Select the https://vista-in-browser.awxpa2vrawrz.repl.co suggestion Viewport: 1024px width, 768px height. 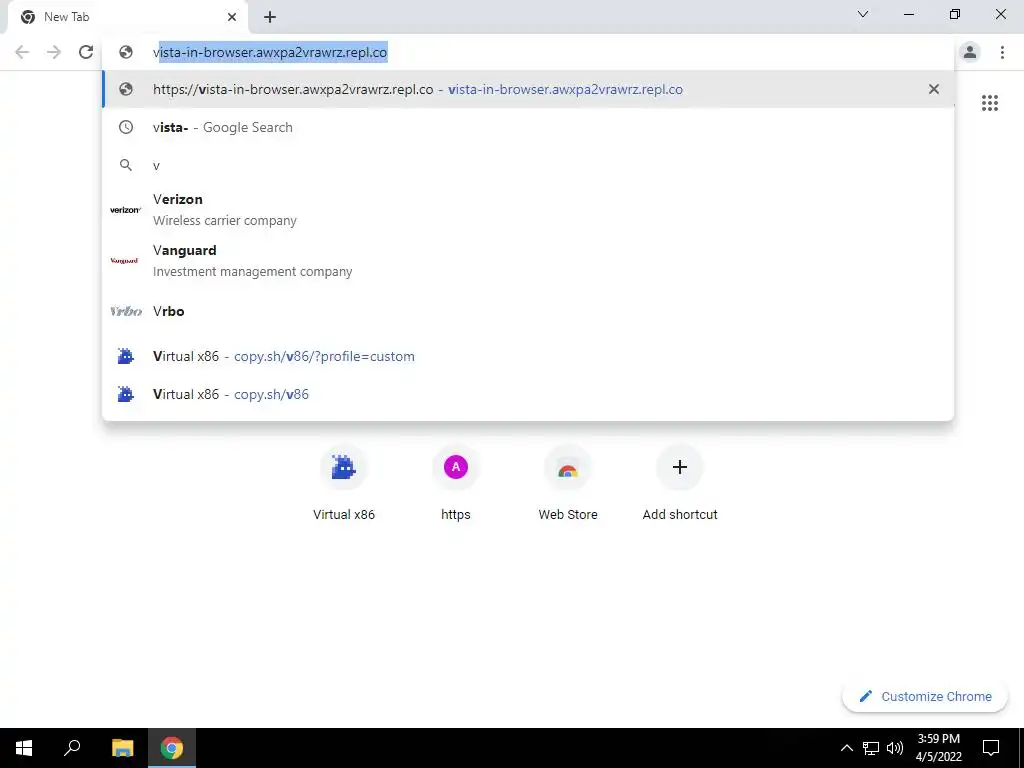[528, 89]
